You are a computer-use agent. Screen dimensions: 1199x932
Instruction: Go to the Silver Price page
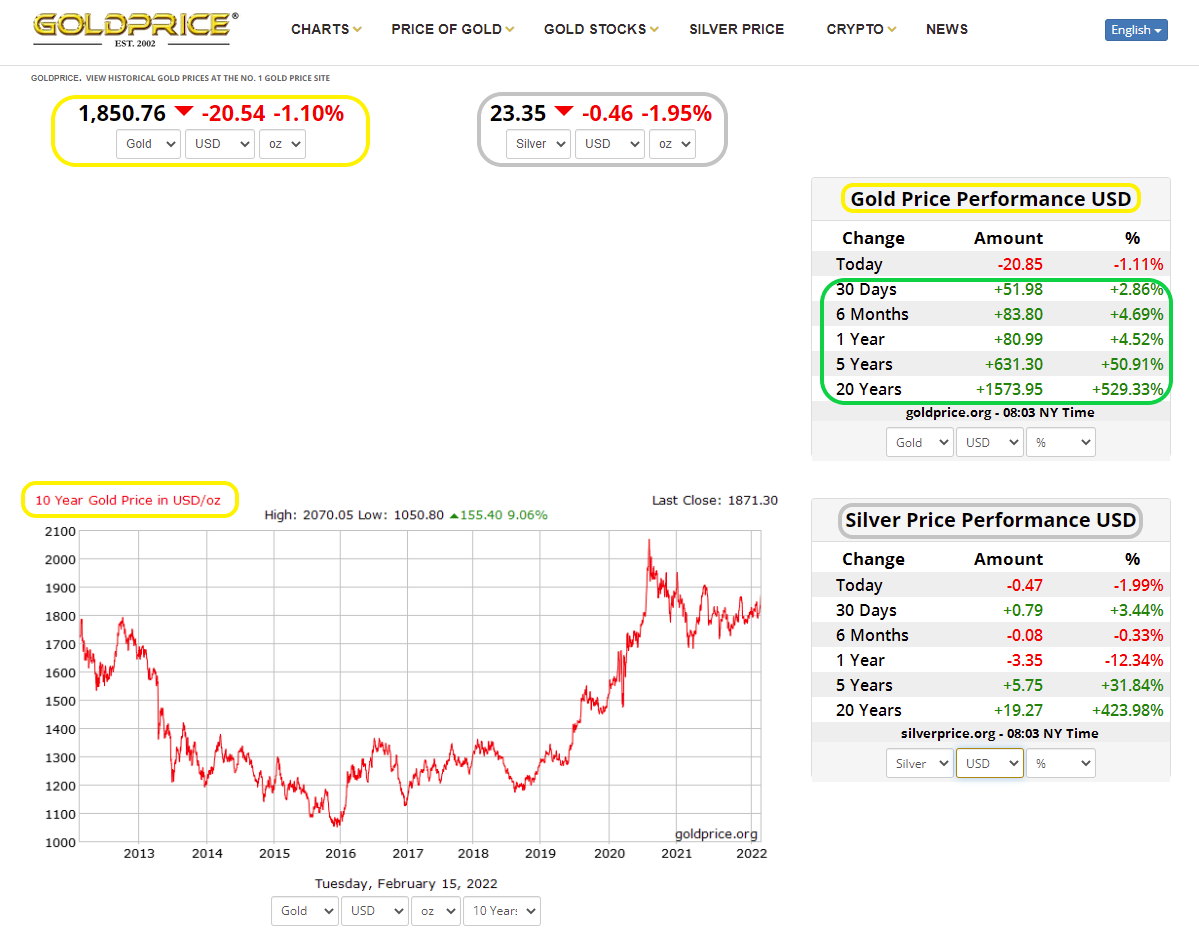(736, 29)
